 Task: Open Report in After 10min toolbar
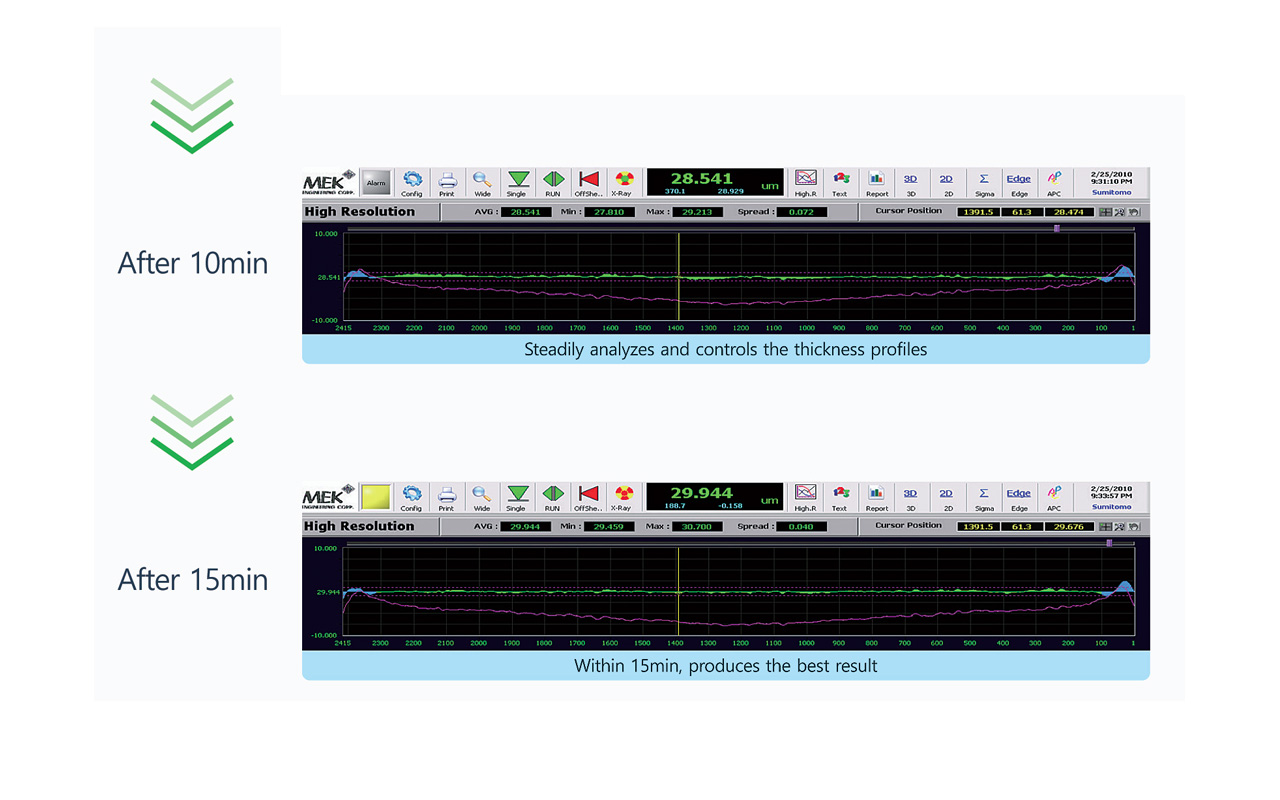877,182
